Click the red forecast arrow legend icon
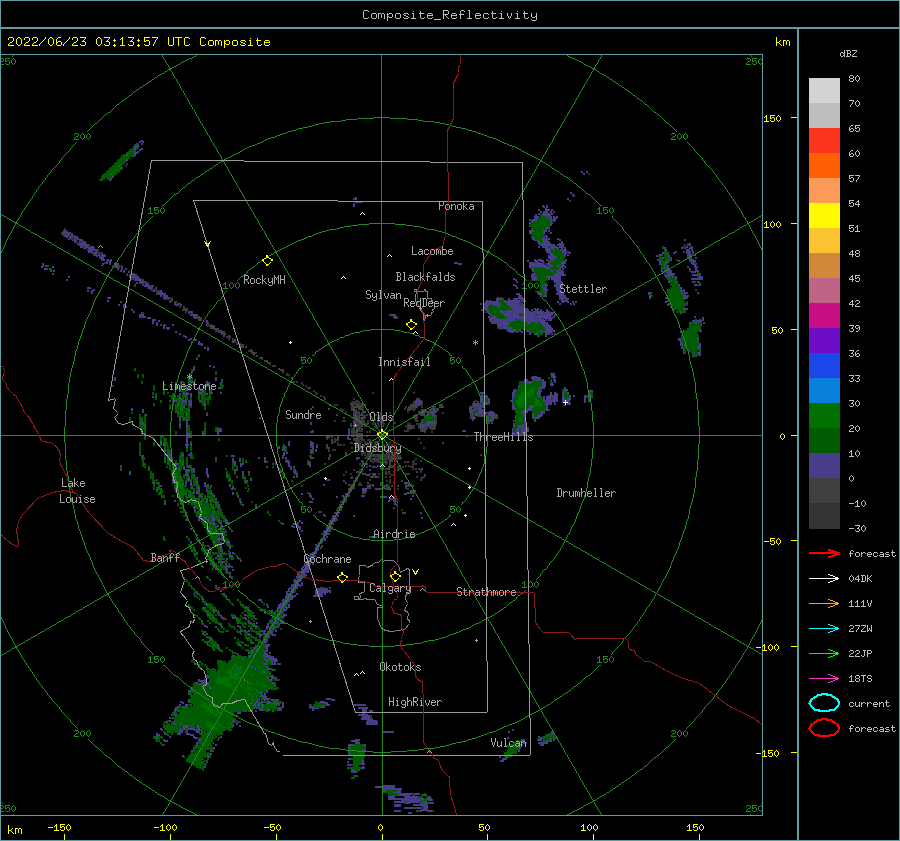Viewport: 900px width, 841px height. 824,553
